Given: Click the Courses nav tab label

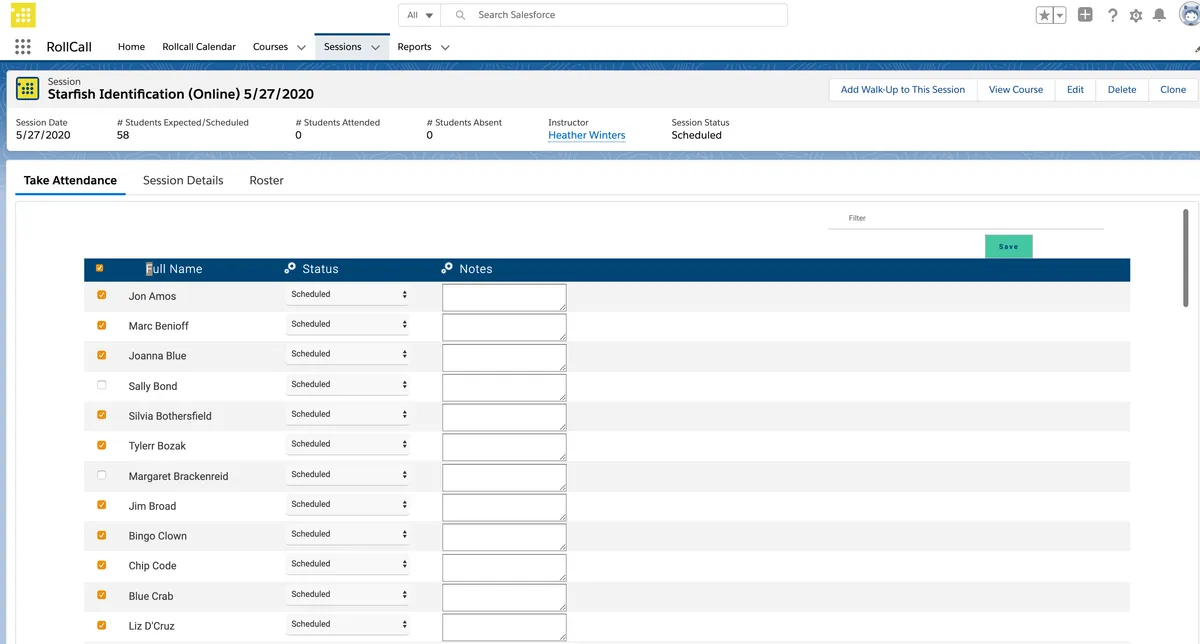Looking at the screenshot, I should (270, 47).
